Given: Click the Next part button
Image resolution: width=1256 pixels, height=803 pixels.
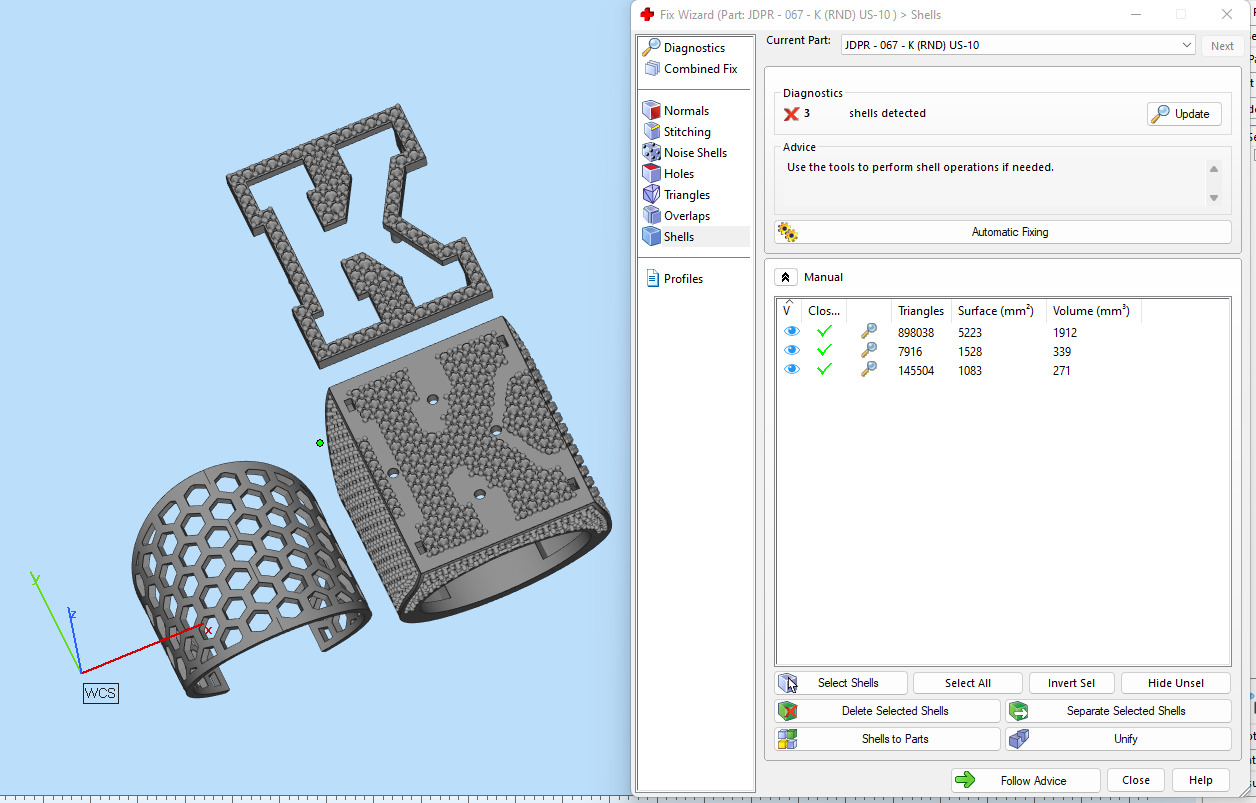Looking at the screenshot, I should pos(1222,46).
